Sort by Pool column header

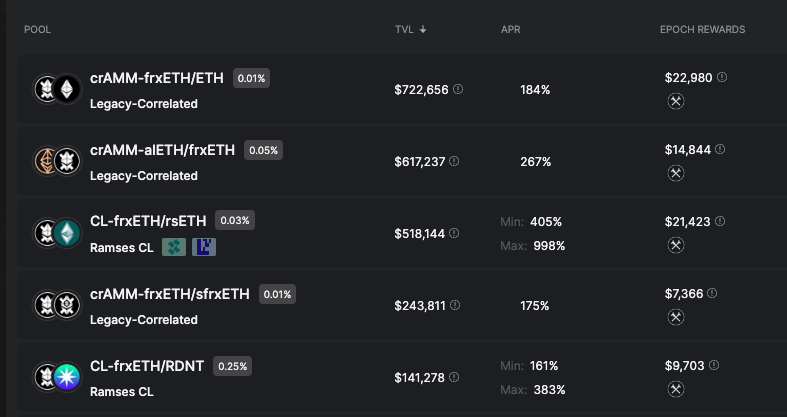coord(37,30)
